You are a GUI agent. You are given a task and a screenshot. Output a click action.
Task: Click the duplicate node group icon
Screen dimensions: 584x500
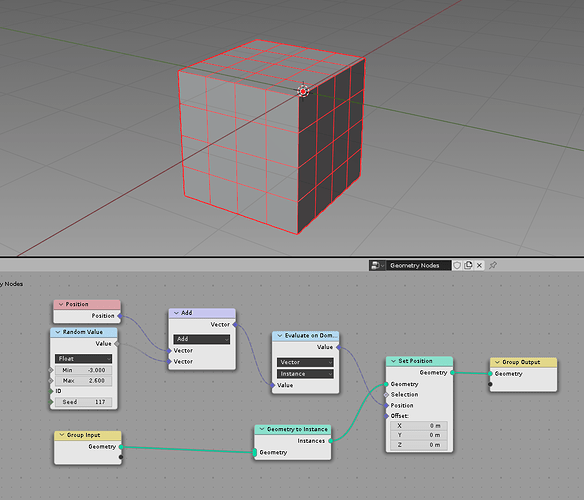coord(468,265)
